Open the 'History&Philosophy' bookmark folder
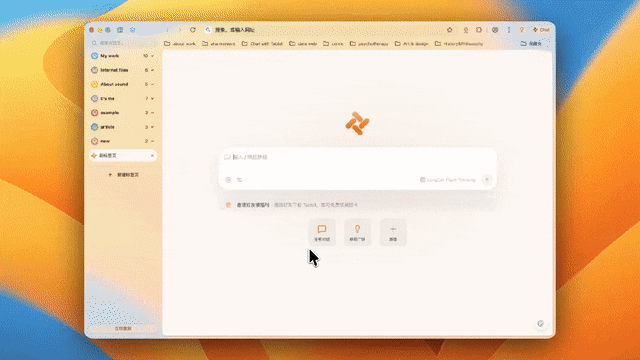 tap(459, 44)
